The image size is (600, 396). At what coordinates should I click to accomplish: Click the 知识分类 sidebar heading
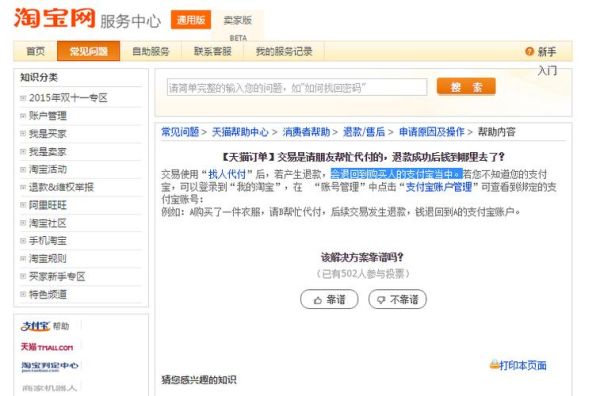point(39,77)
